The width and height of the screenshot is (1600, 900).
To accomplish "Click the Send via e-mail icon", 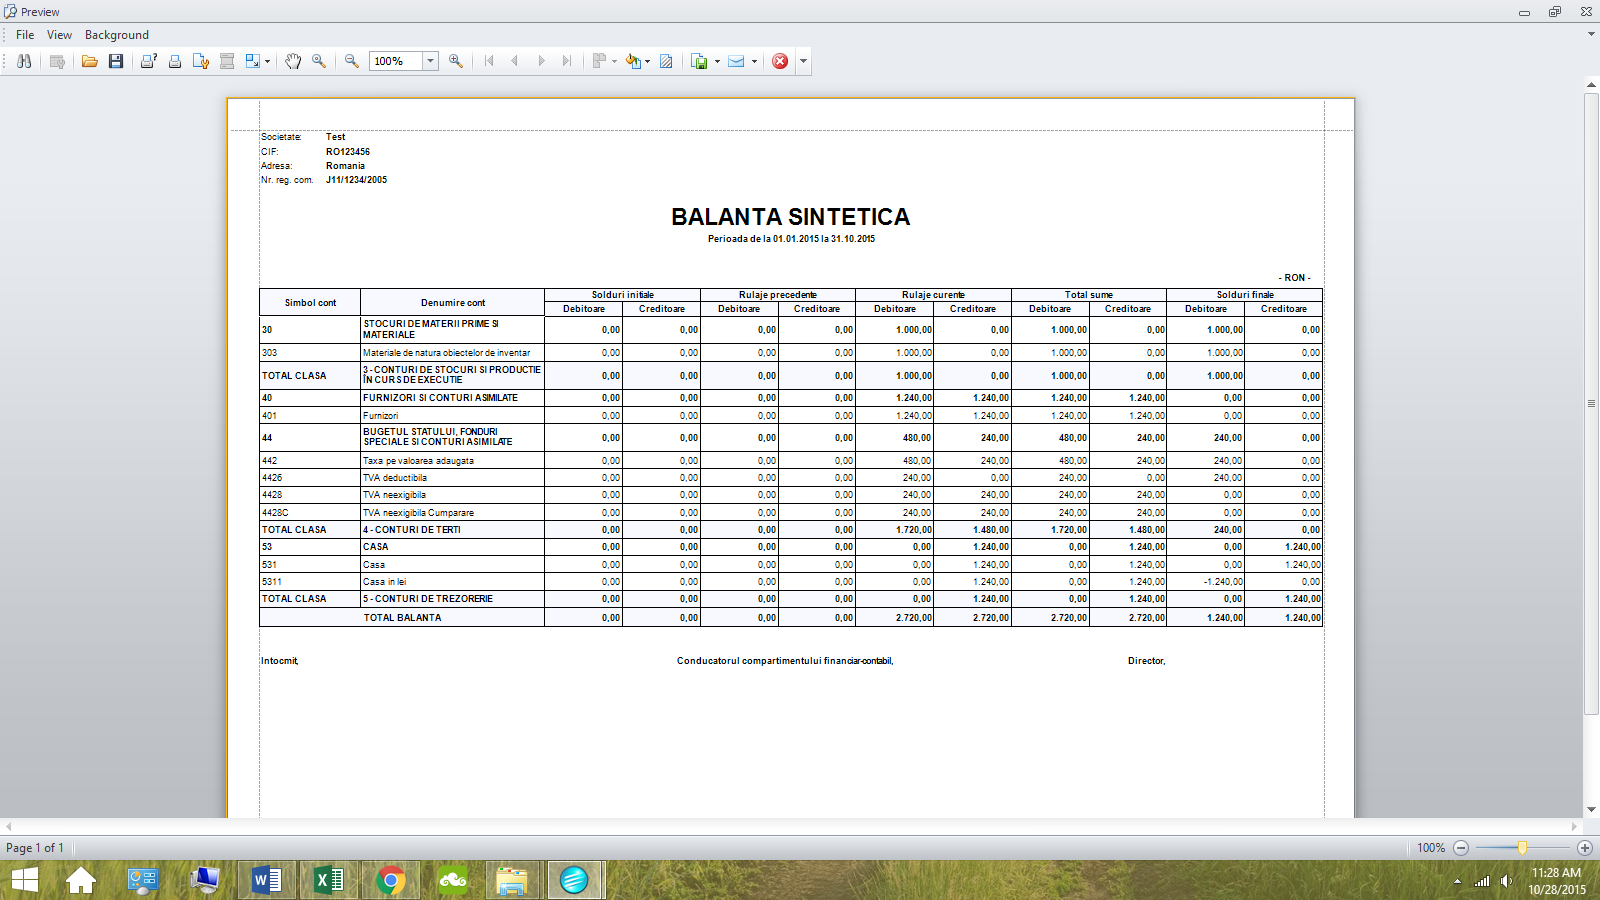I will (x=736, y=61).
